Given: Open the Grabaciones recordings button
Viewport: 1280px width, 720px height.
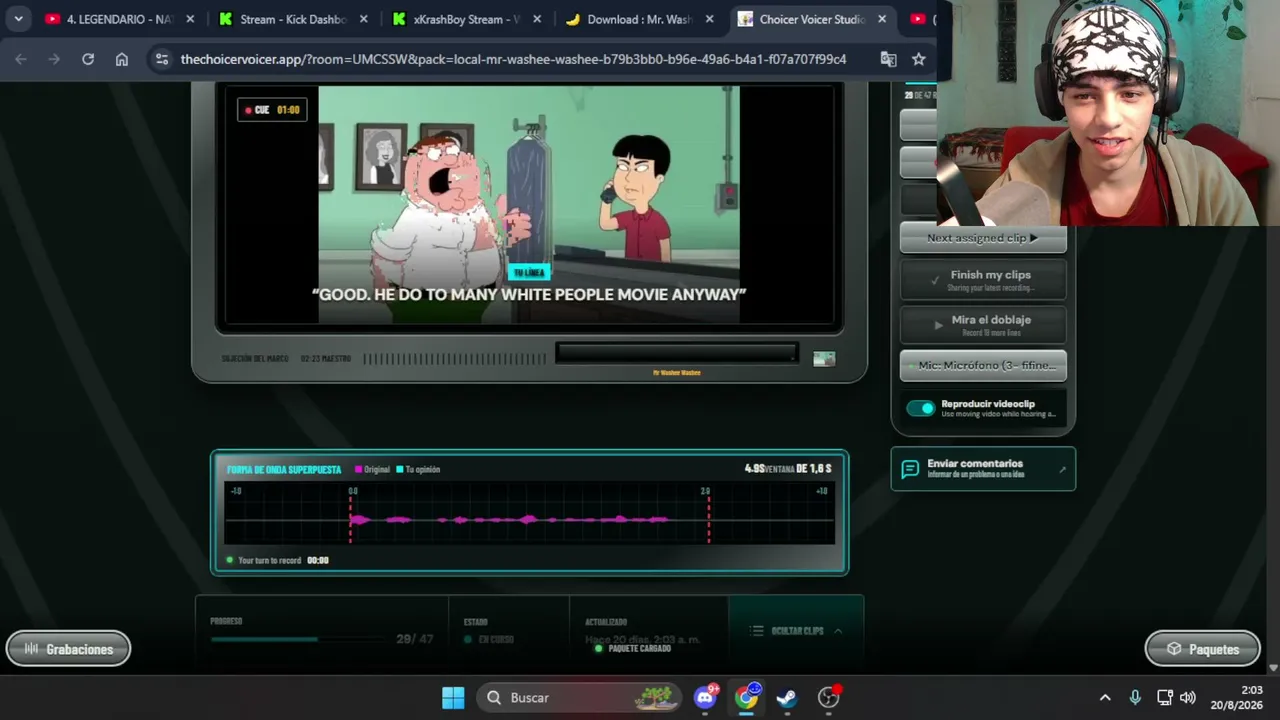Looking at the screenshot, I should (68, 649).
